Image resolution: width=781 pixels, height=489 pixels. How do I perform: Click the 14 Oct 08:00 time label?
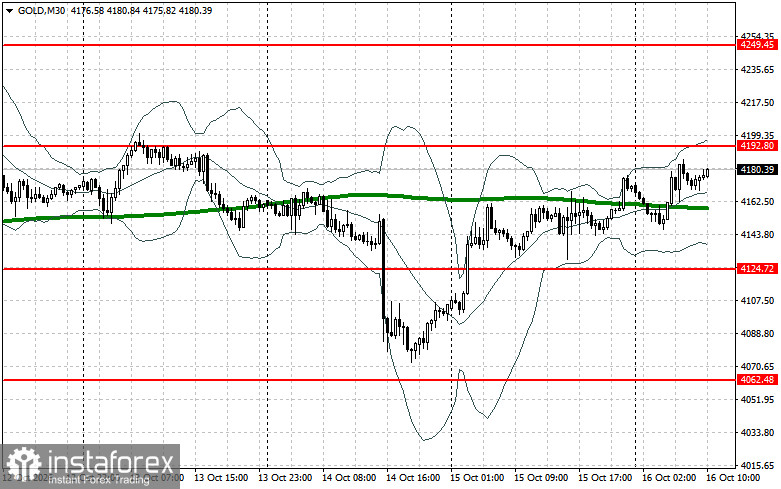tap(349, 478)
